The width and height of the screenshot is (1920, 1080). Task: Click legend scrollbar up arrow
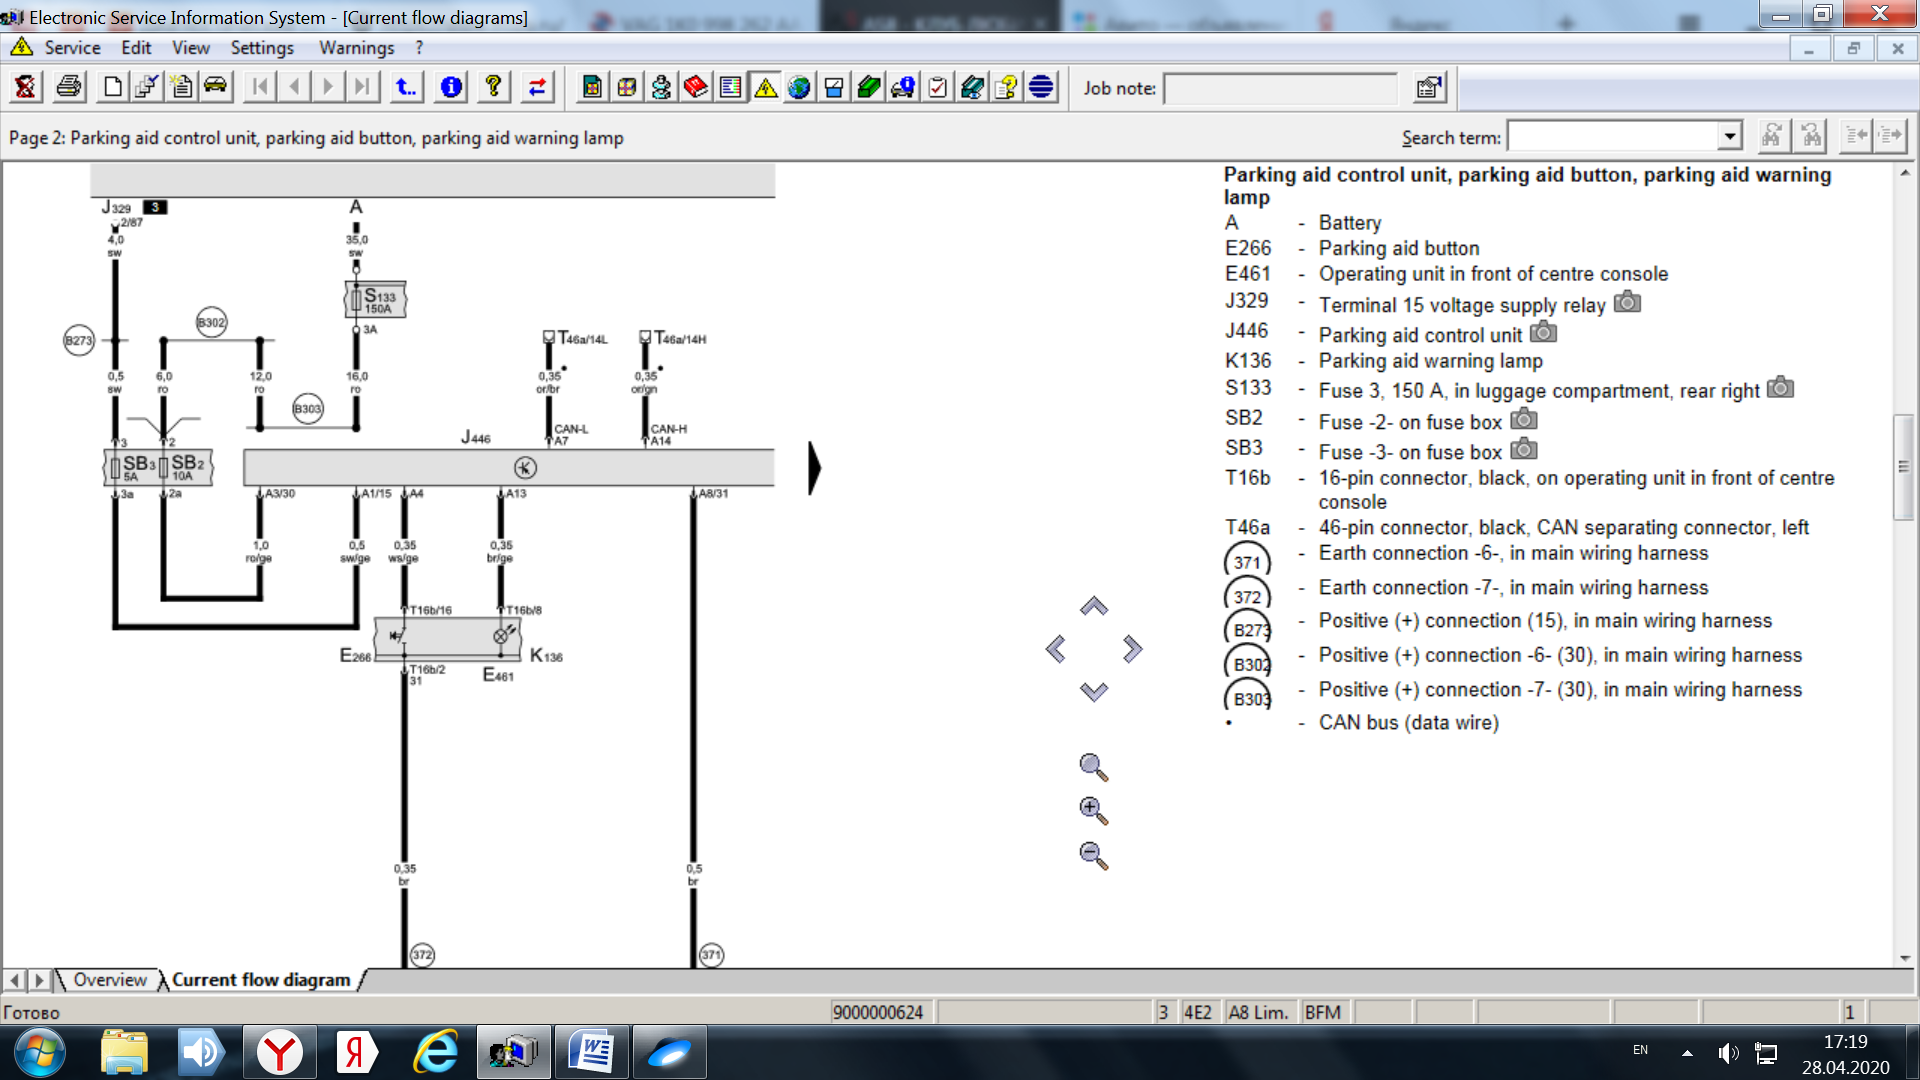click(x=1905, y=173)
